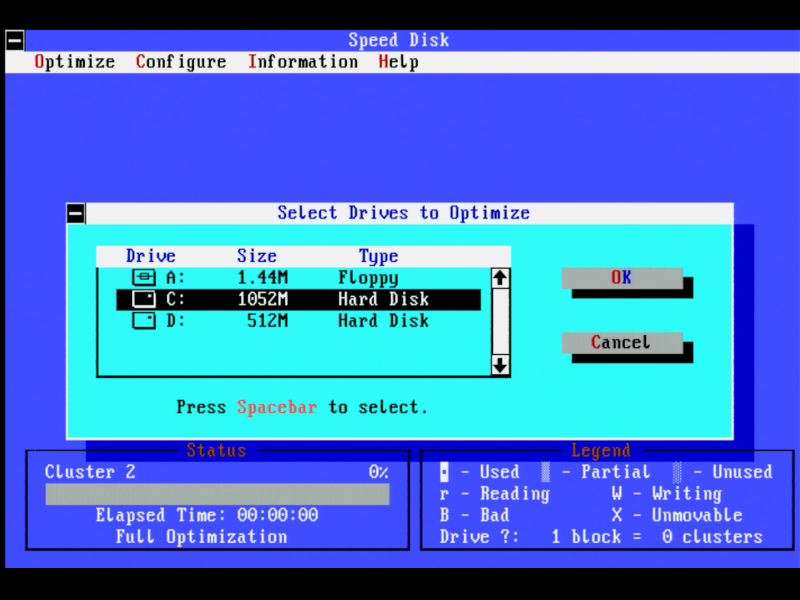Click the Drive ?: block size text
This screenshot has width=800, height=600.
[601, 537]
